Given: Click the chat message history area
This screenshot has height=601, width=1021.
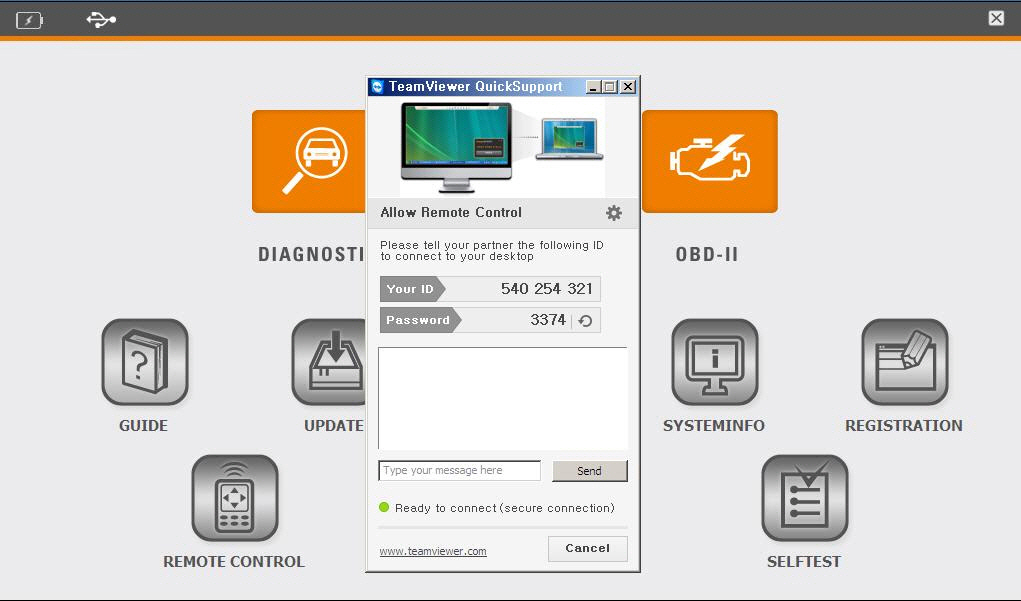Looking at the screenshot, I should [502, 398].
